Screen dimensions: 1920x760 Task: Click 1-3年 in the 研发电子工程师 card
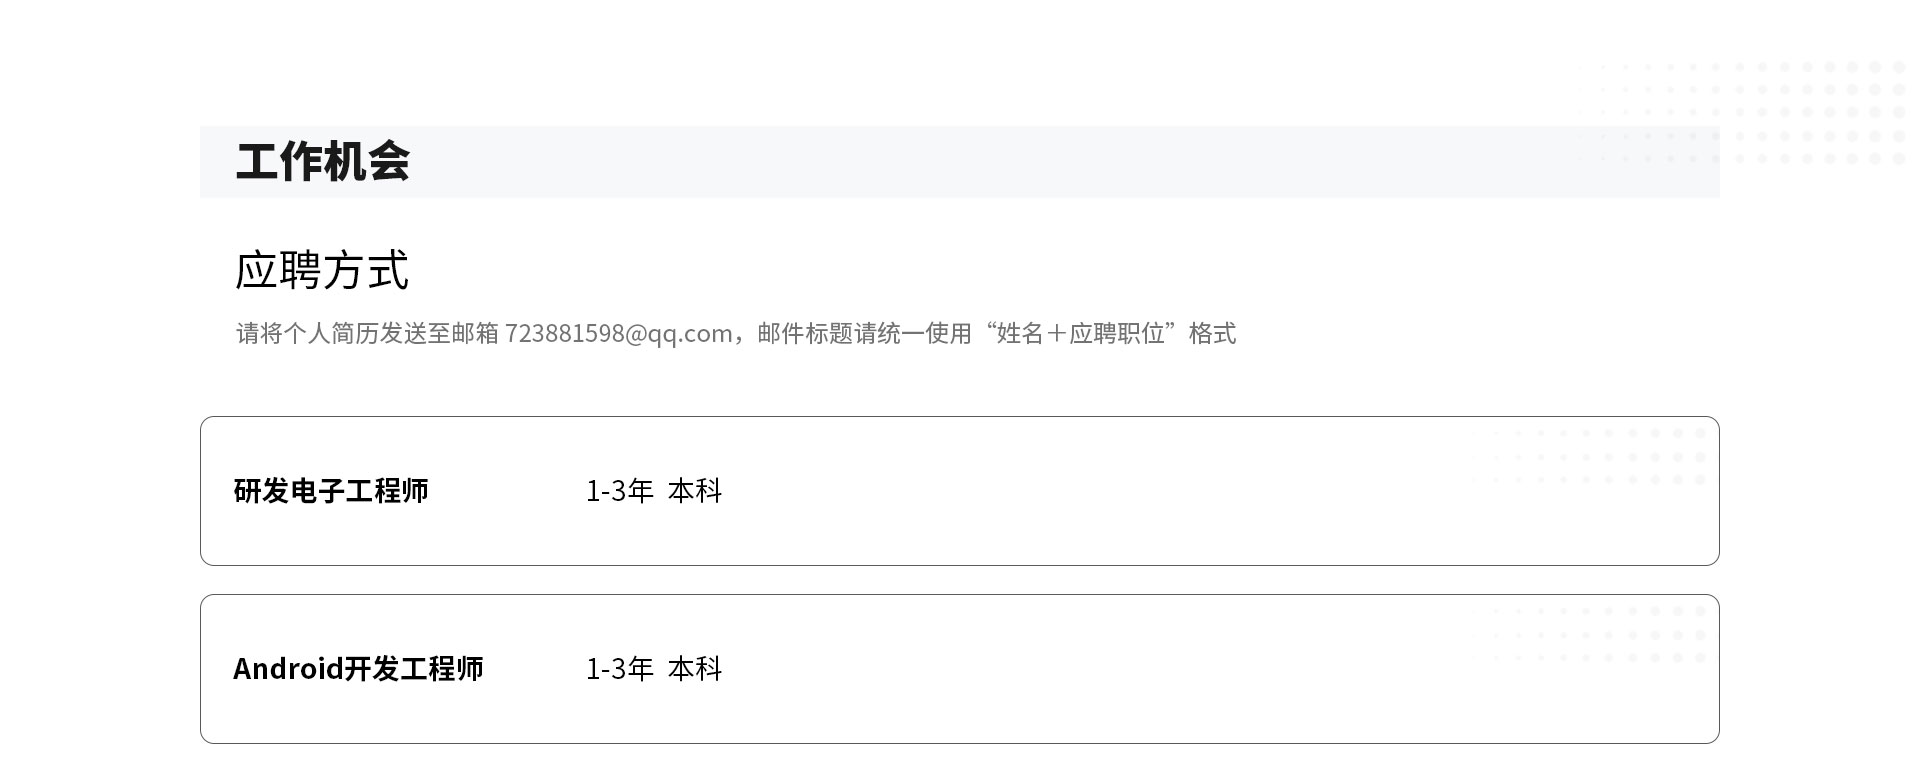(x=619, y=491)
